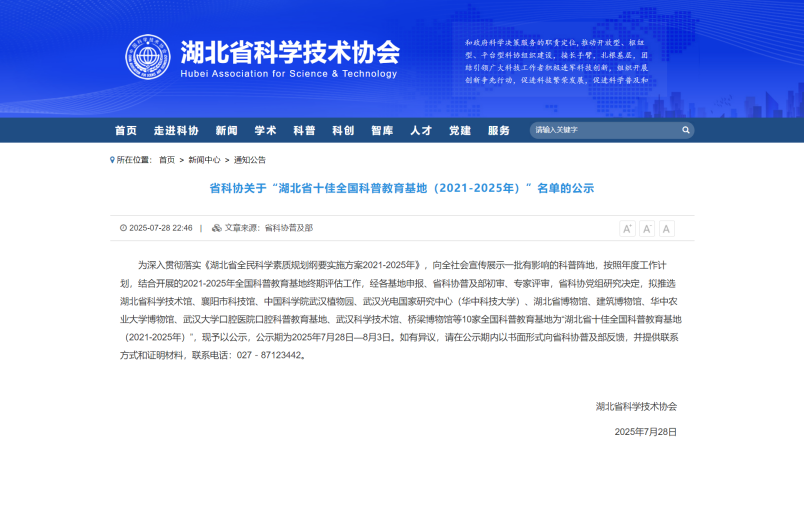Click the 文章来源 label
This screenshot has height=528, width=804.
point(243,228)
